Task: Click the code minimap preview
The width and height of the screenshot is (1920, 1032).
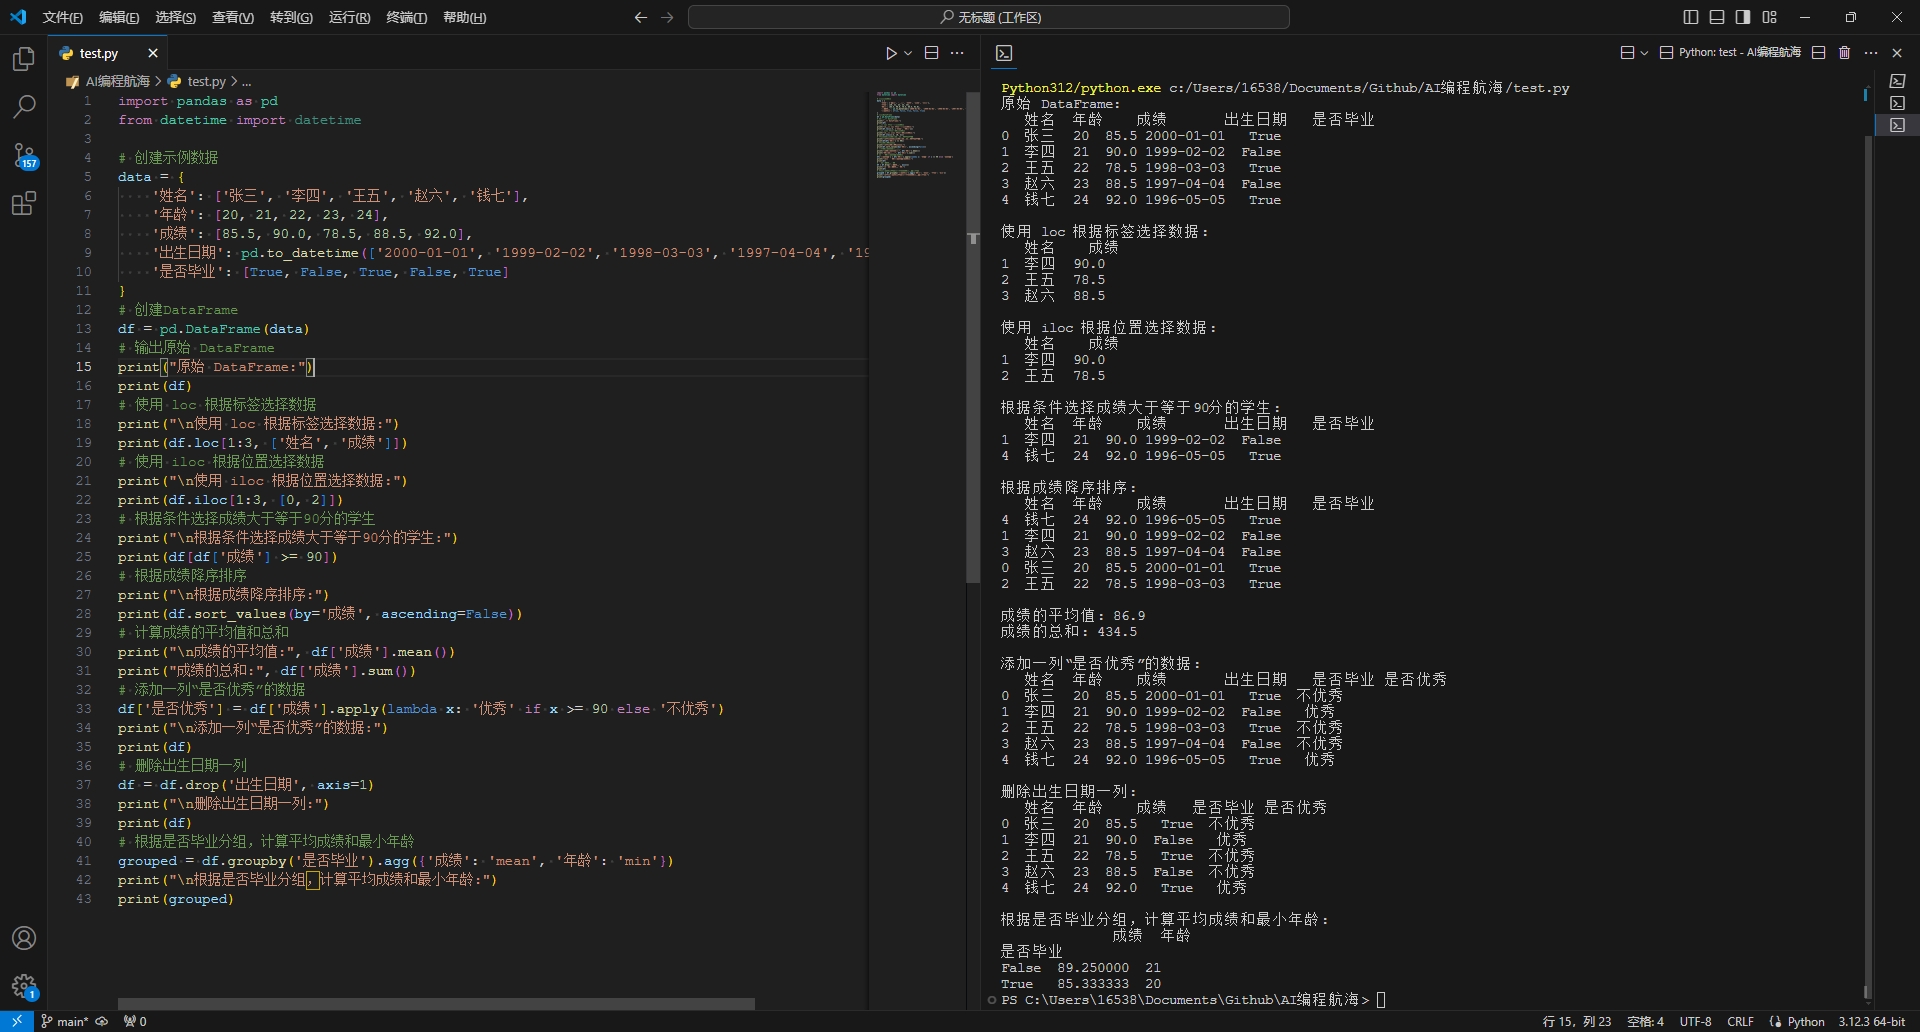Action: pyautogui.click(x=918, y=135)
